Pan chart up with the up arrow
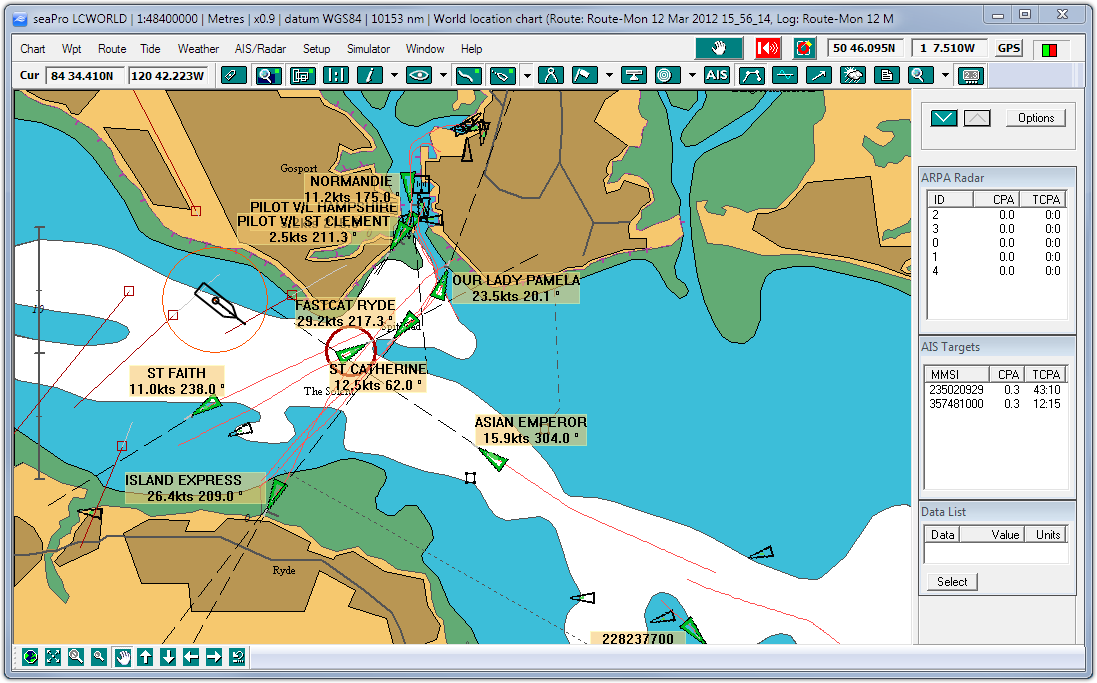The height and width of the screenshot is (683, 1097). point(146,656)
